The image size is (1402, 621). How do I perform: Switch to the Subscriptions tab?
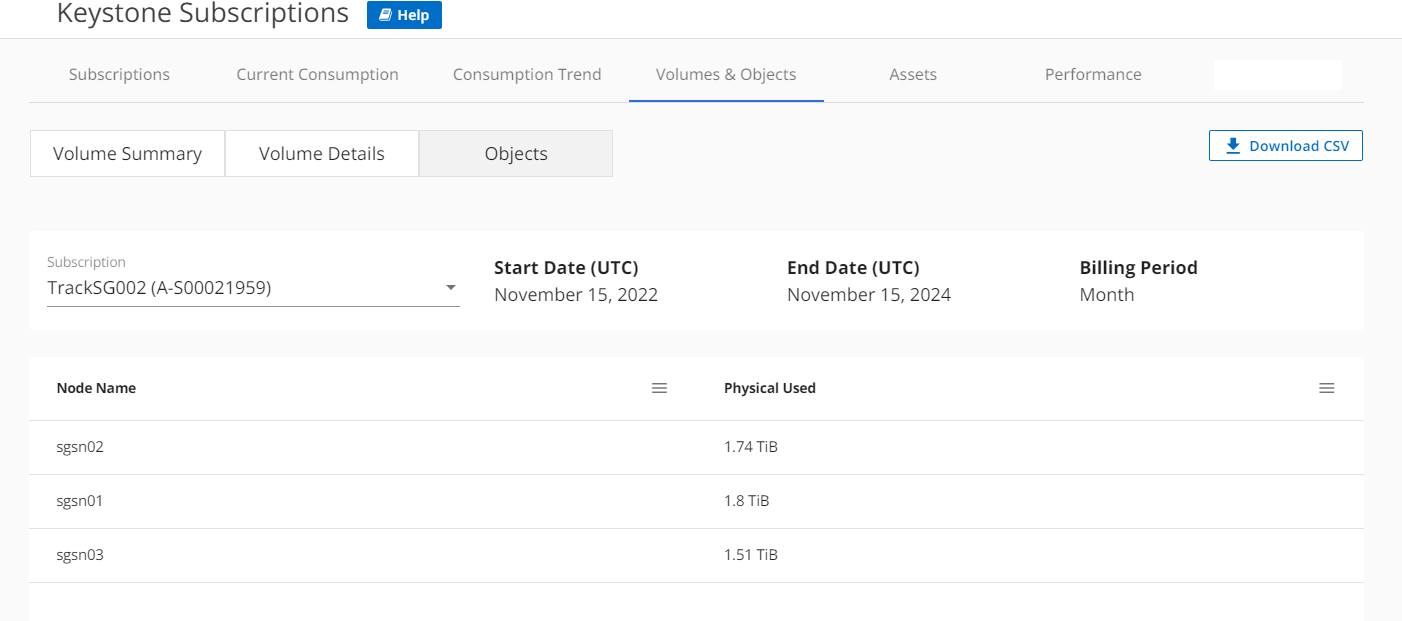pyautogui.click(x=119, y=74)
